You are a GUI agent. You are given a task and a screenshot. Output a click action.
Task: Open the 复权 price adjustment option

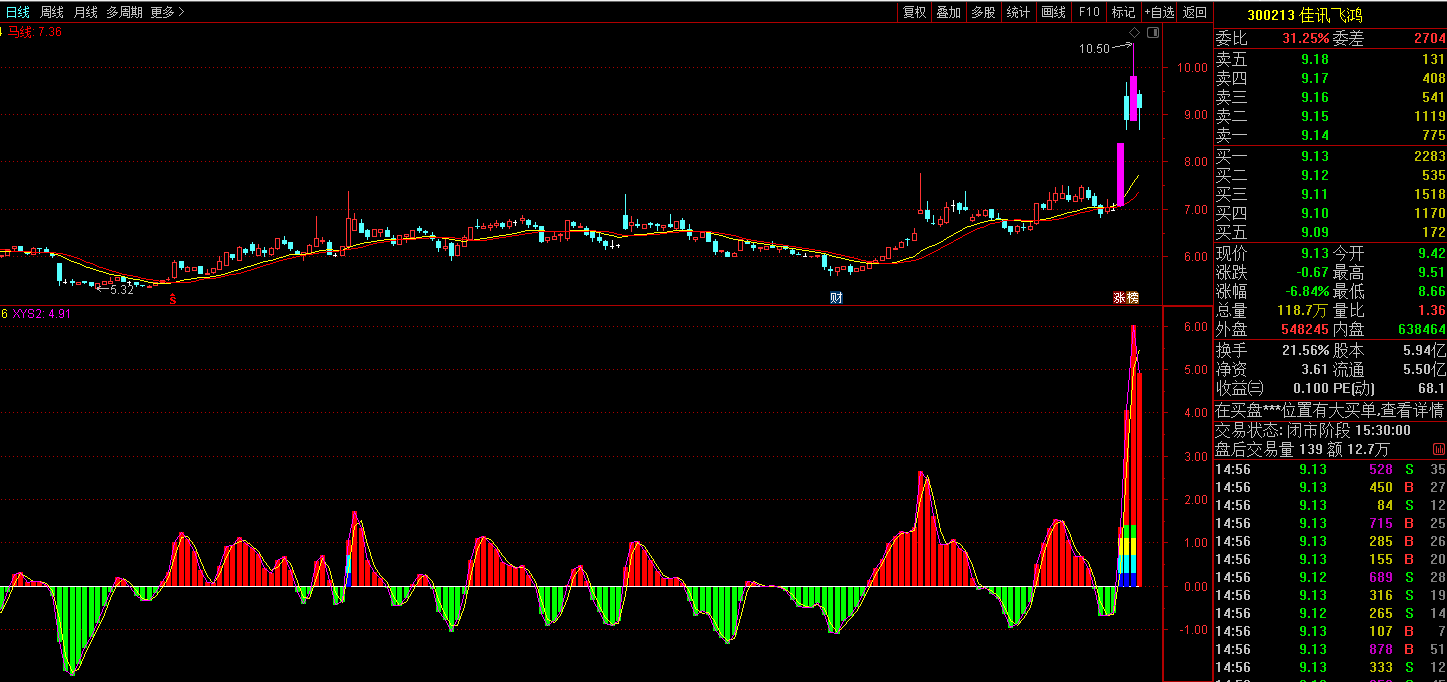coord(915,12)
